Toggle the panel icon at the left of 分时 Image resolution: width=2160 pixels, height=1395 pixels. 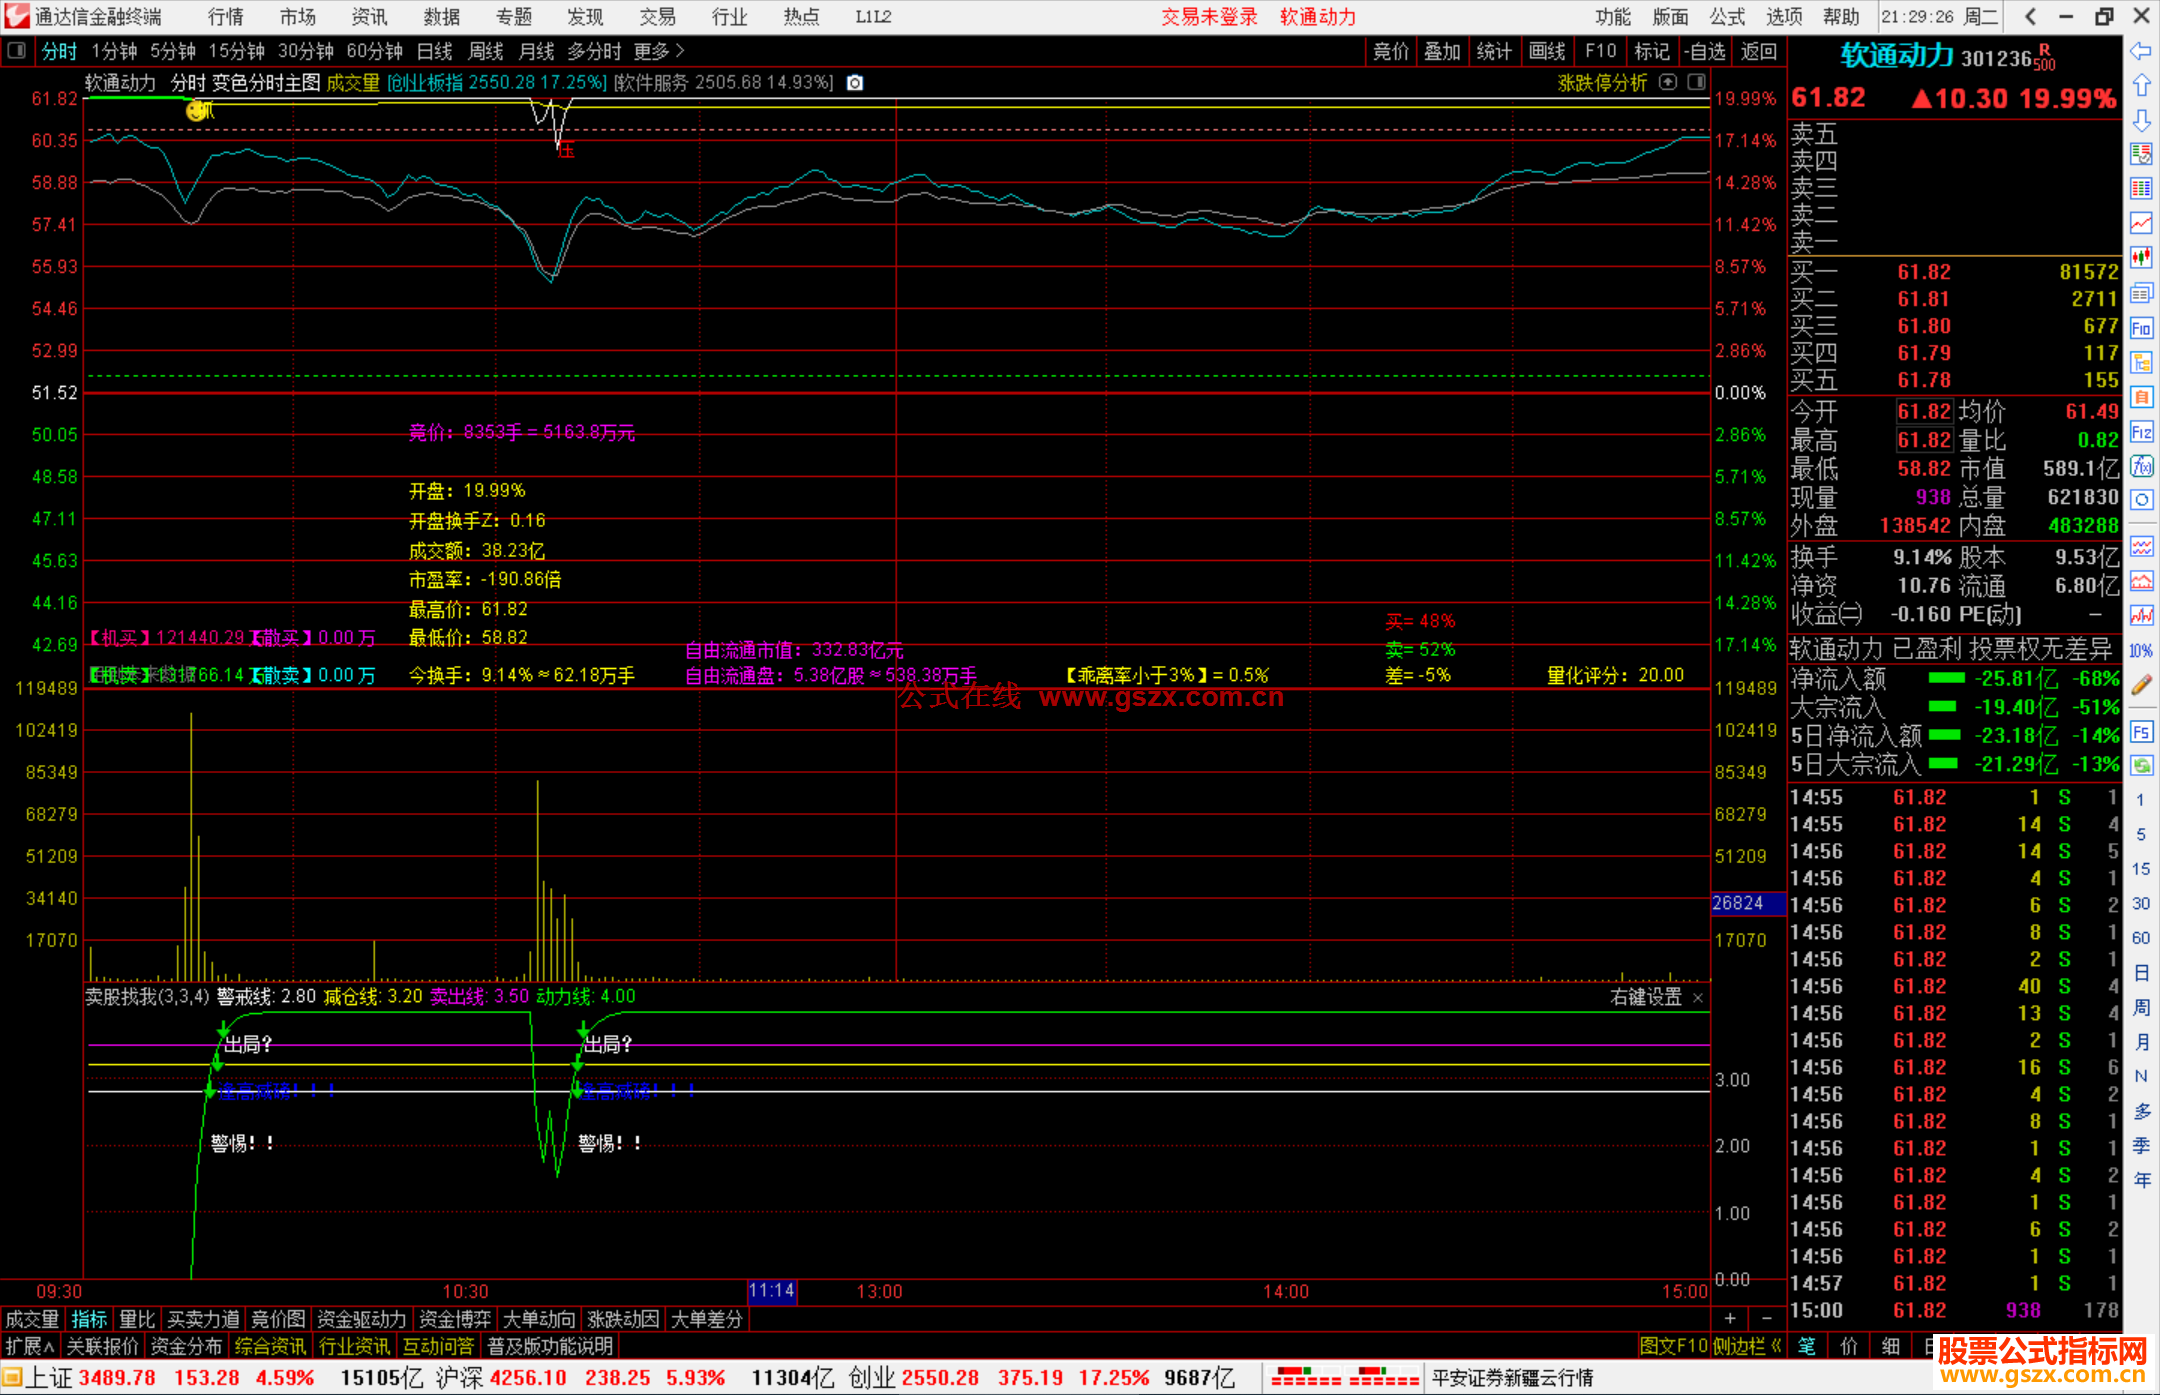(x=16, y=51)
